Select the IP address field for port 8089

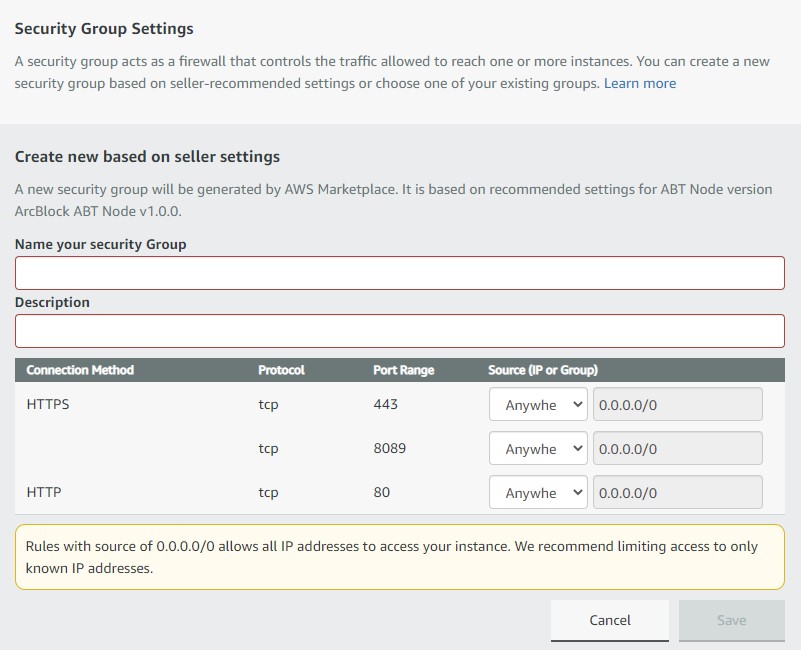[x=677, y=449]
